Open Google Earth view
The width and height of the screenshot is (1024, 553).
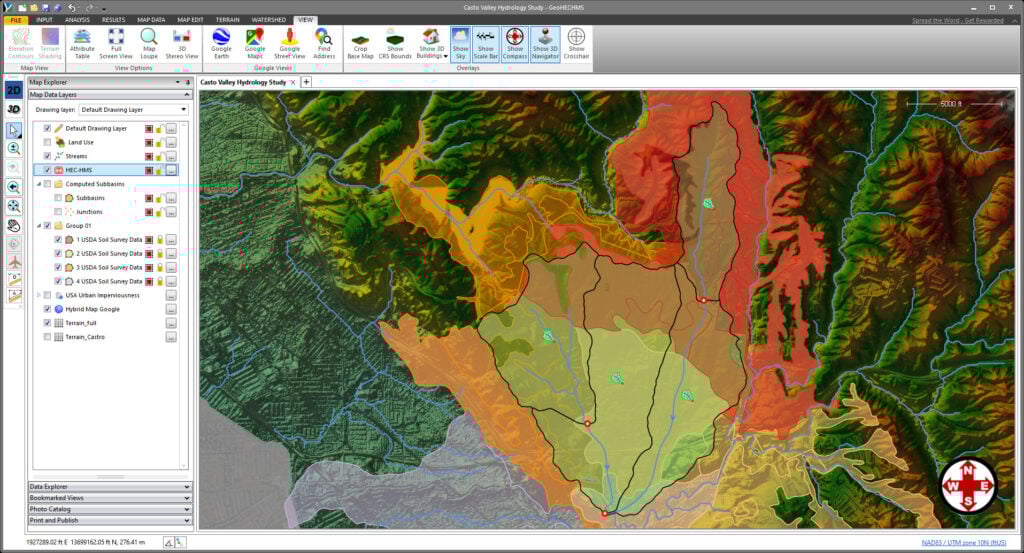221,44
